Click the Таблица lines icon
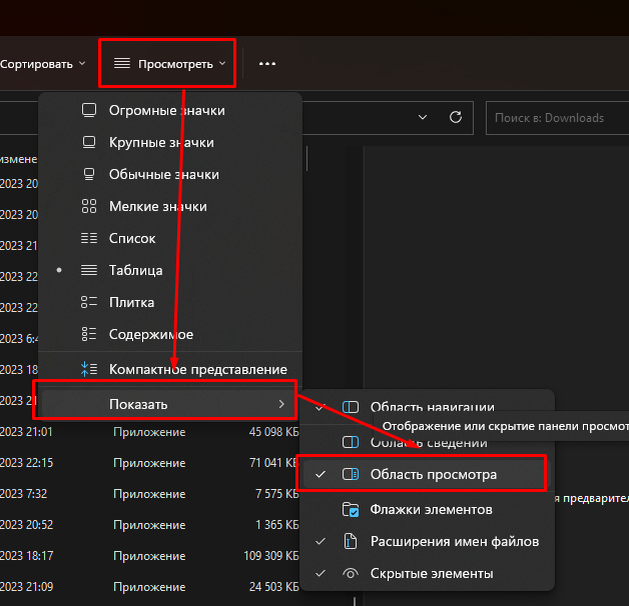629x606 pixels. (x=89, y=270)
